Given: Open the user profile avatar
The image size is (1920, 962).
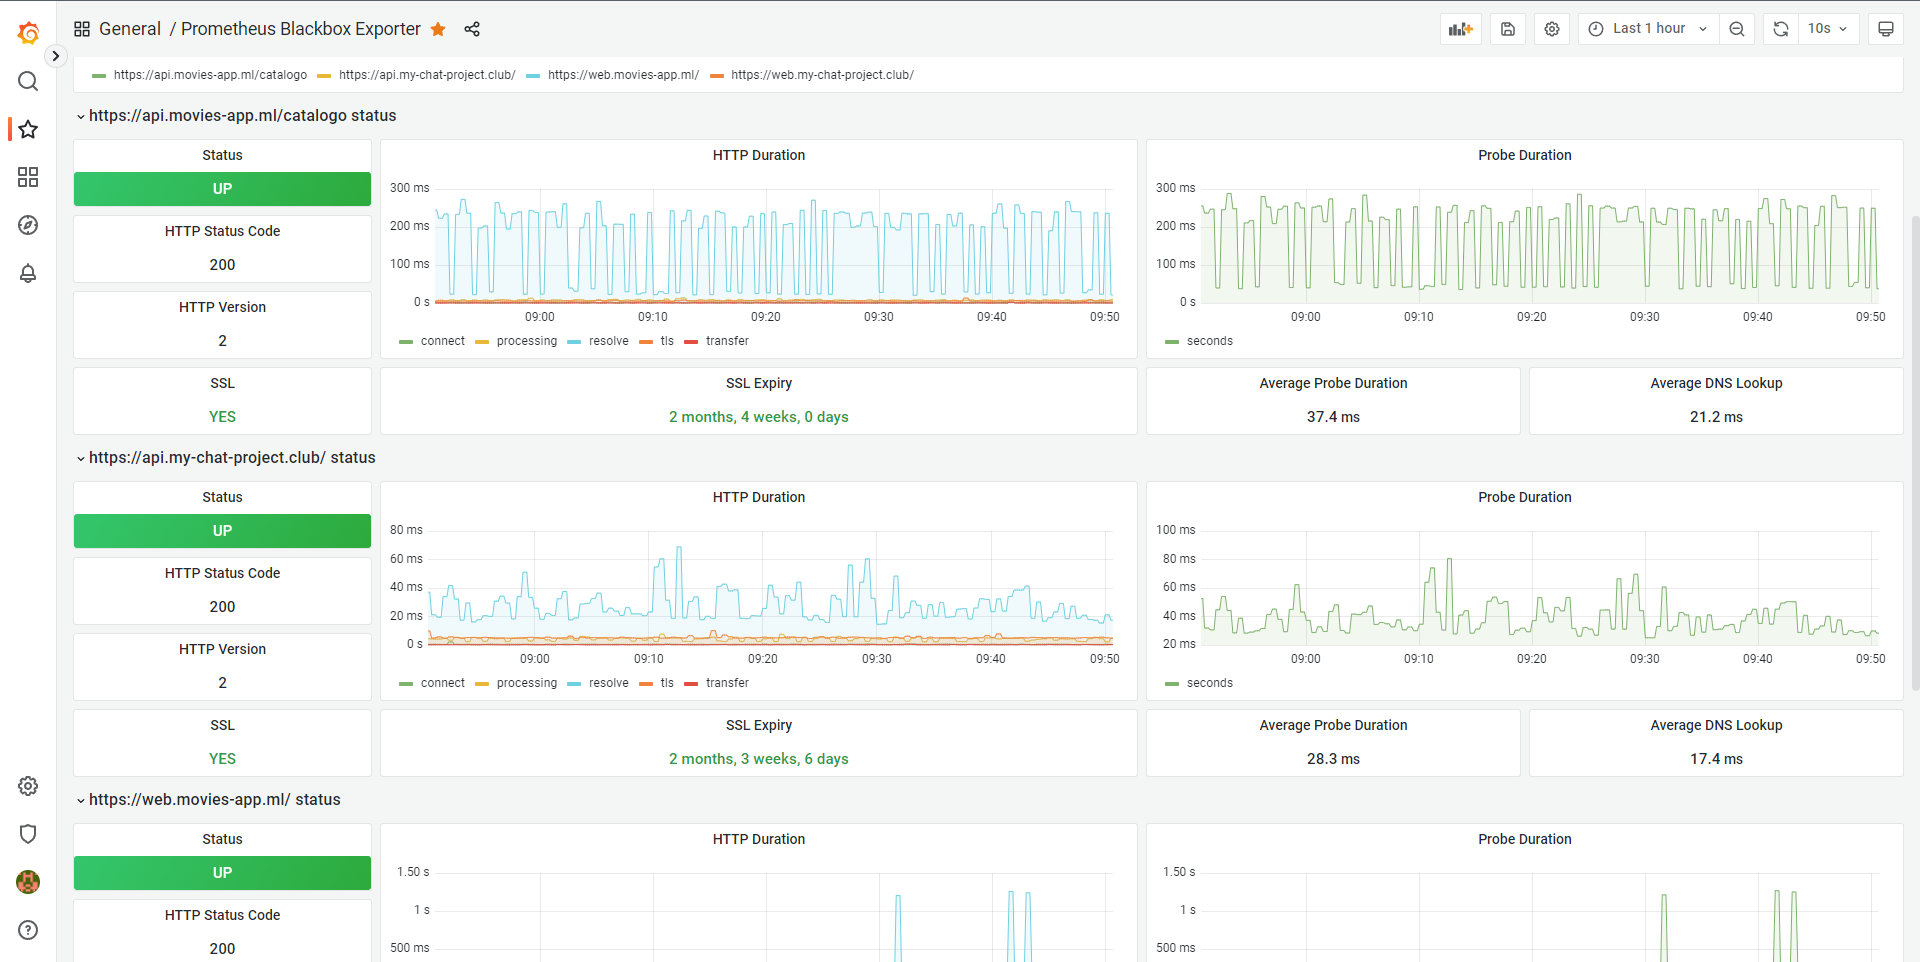Looking at the screenshot, I should tap(28, 882).
